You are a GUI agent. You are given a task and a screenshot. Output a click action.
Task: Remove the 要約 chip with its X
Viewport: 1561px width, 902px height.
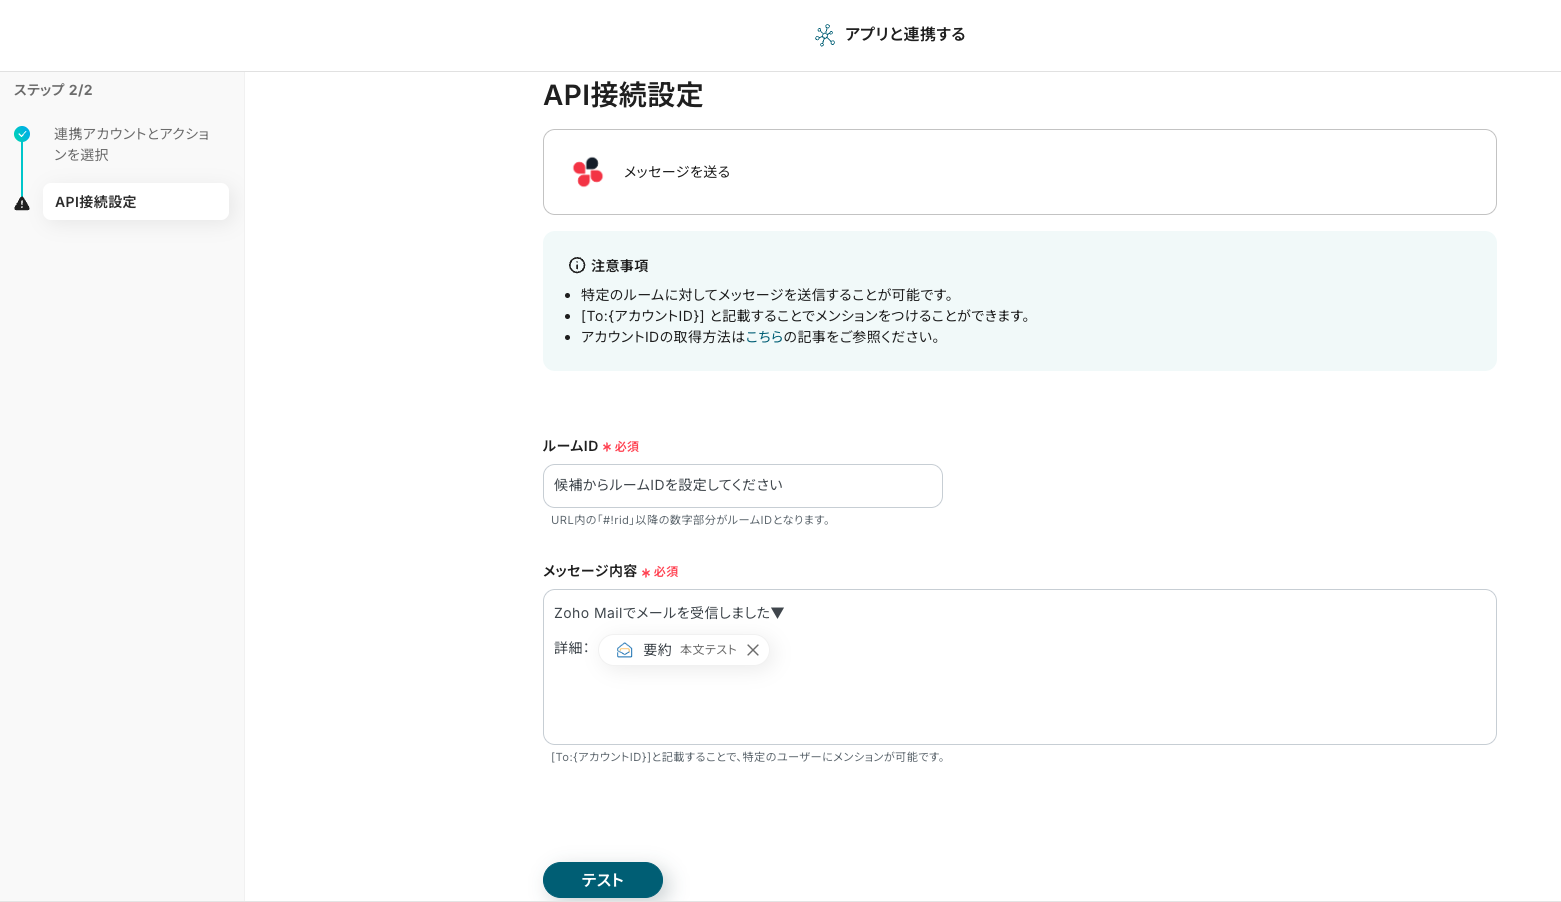[x=753, y=650]
